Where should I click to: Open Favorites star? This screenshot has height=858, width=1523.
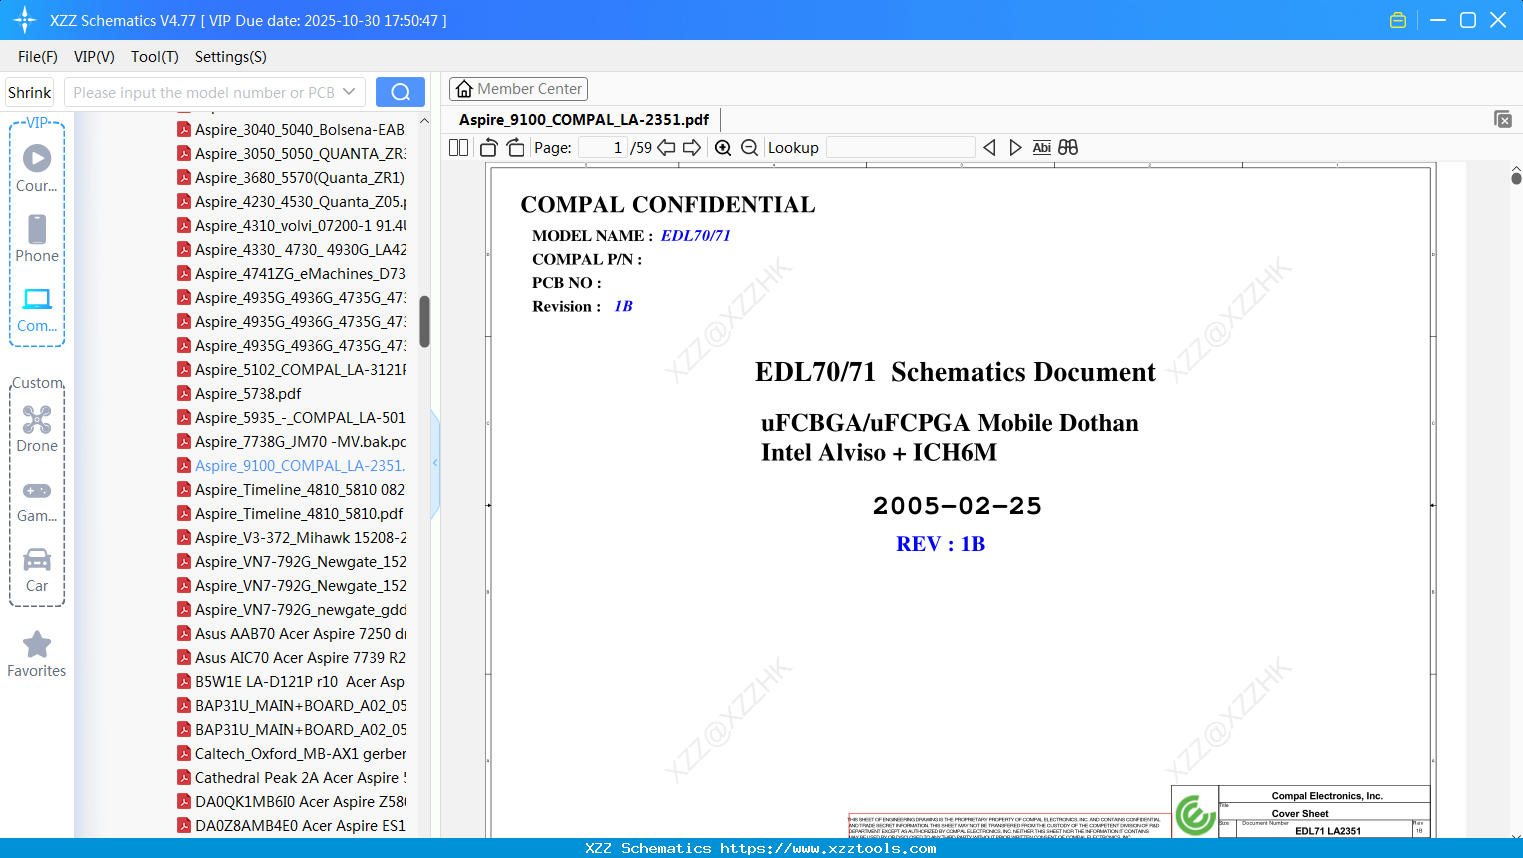point(37,654)
